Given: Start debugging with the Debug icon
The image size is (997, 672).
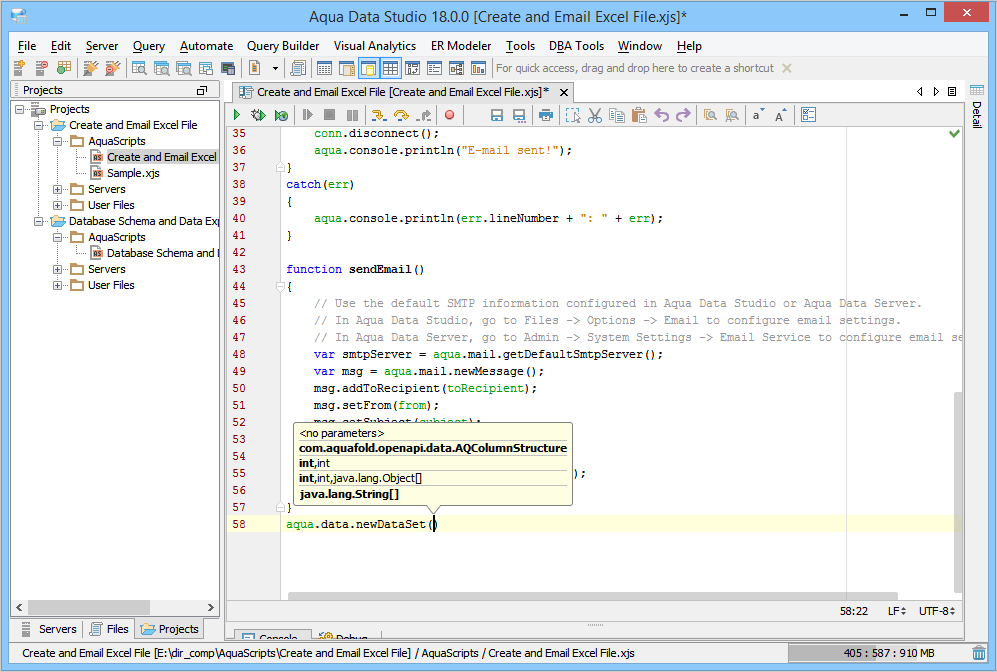Looking at the screenshot, I should [x=258, y=115].
